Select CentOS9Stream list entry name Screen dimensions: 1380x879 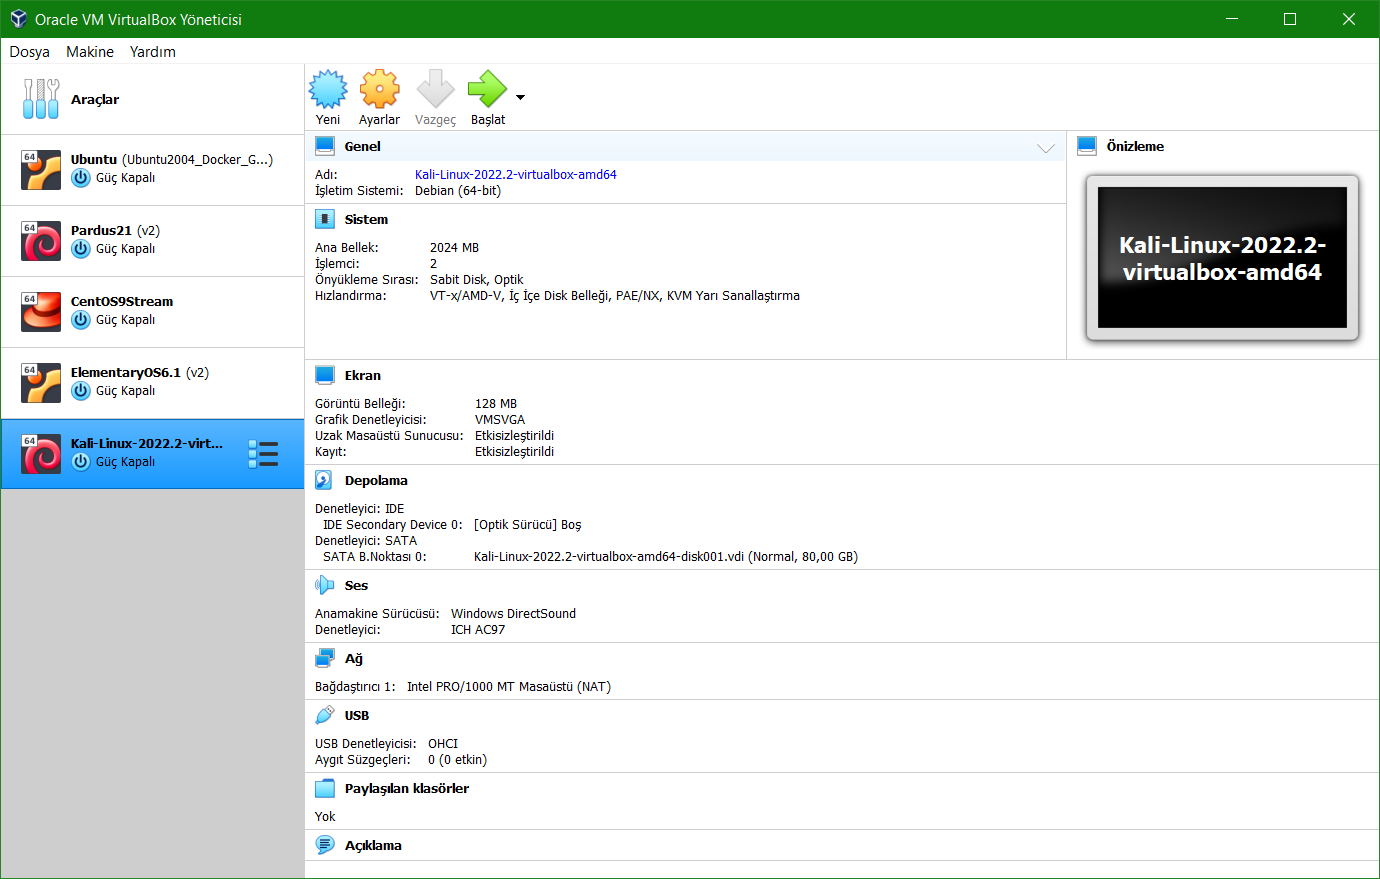(x=122, y=301)
